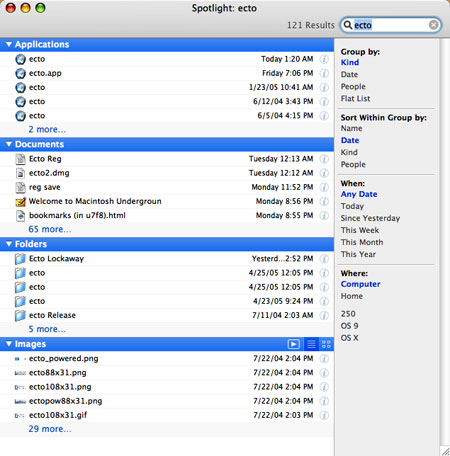This screenshot has height=456, width=450.
Task: Click the Ecto Lockaway folder icon
Action: point(20,259)
